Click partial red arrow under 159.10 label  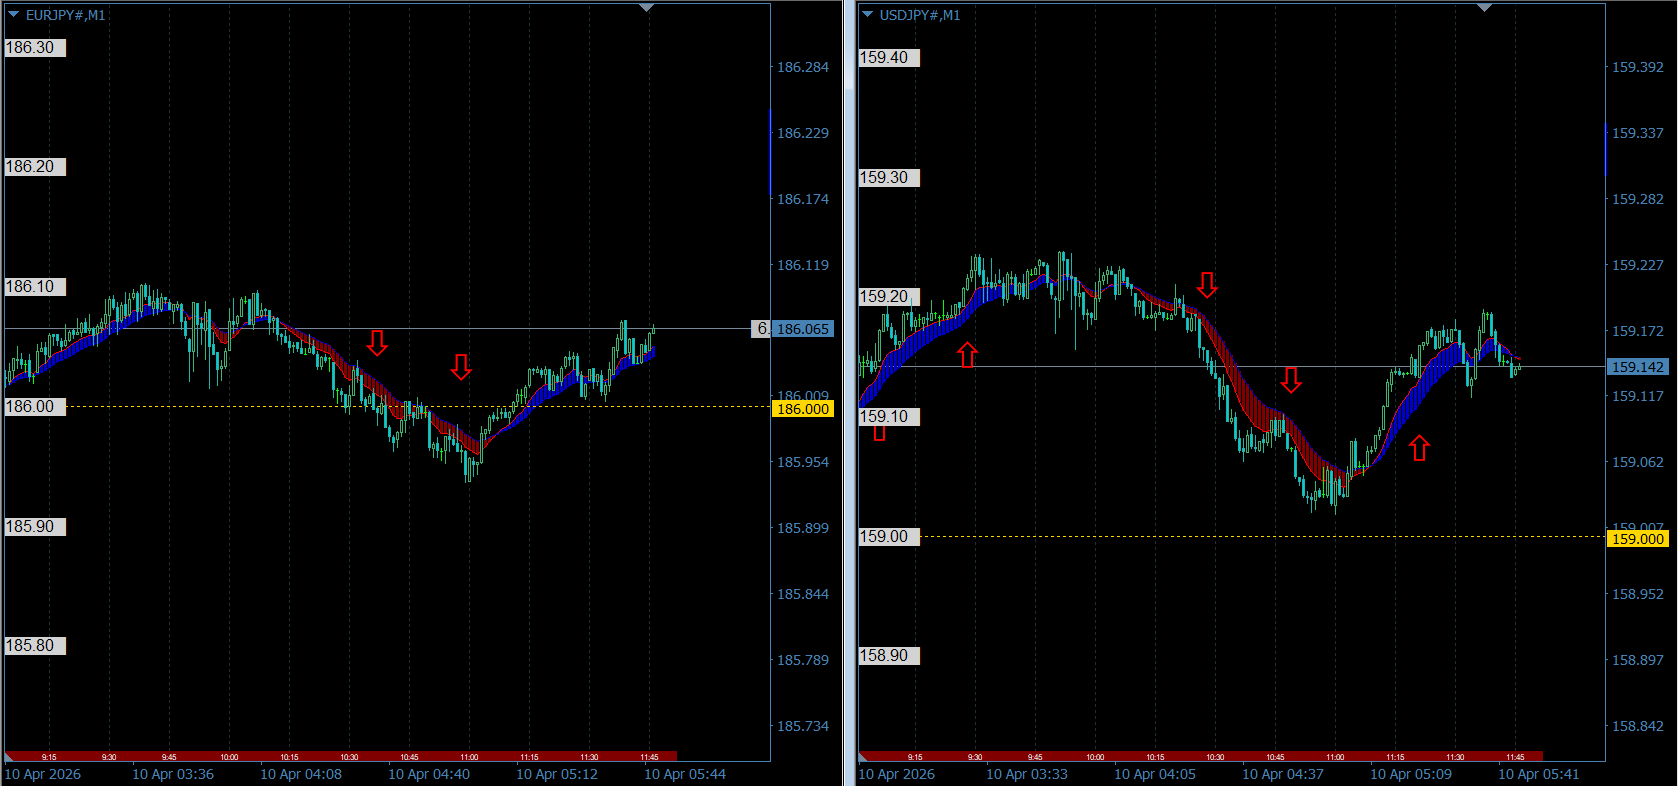click(879, 433)
